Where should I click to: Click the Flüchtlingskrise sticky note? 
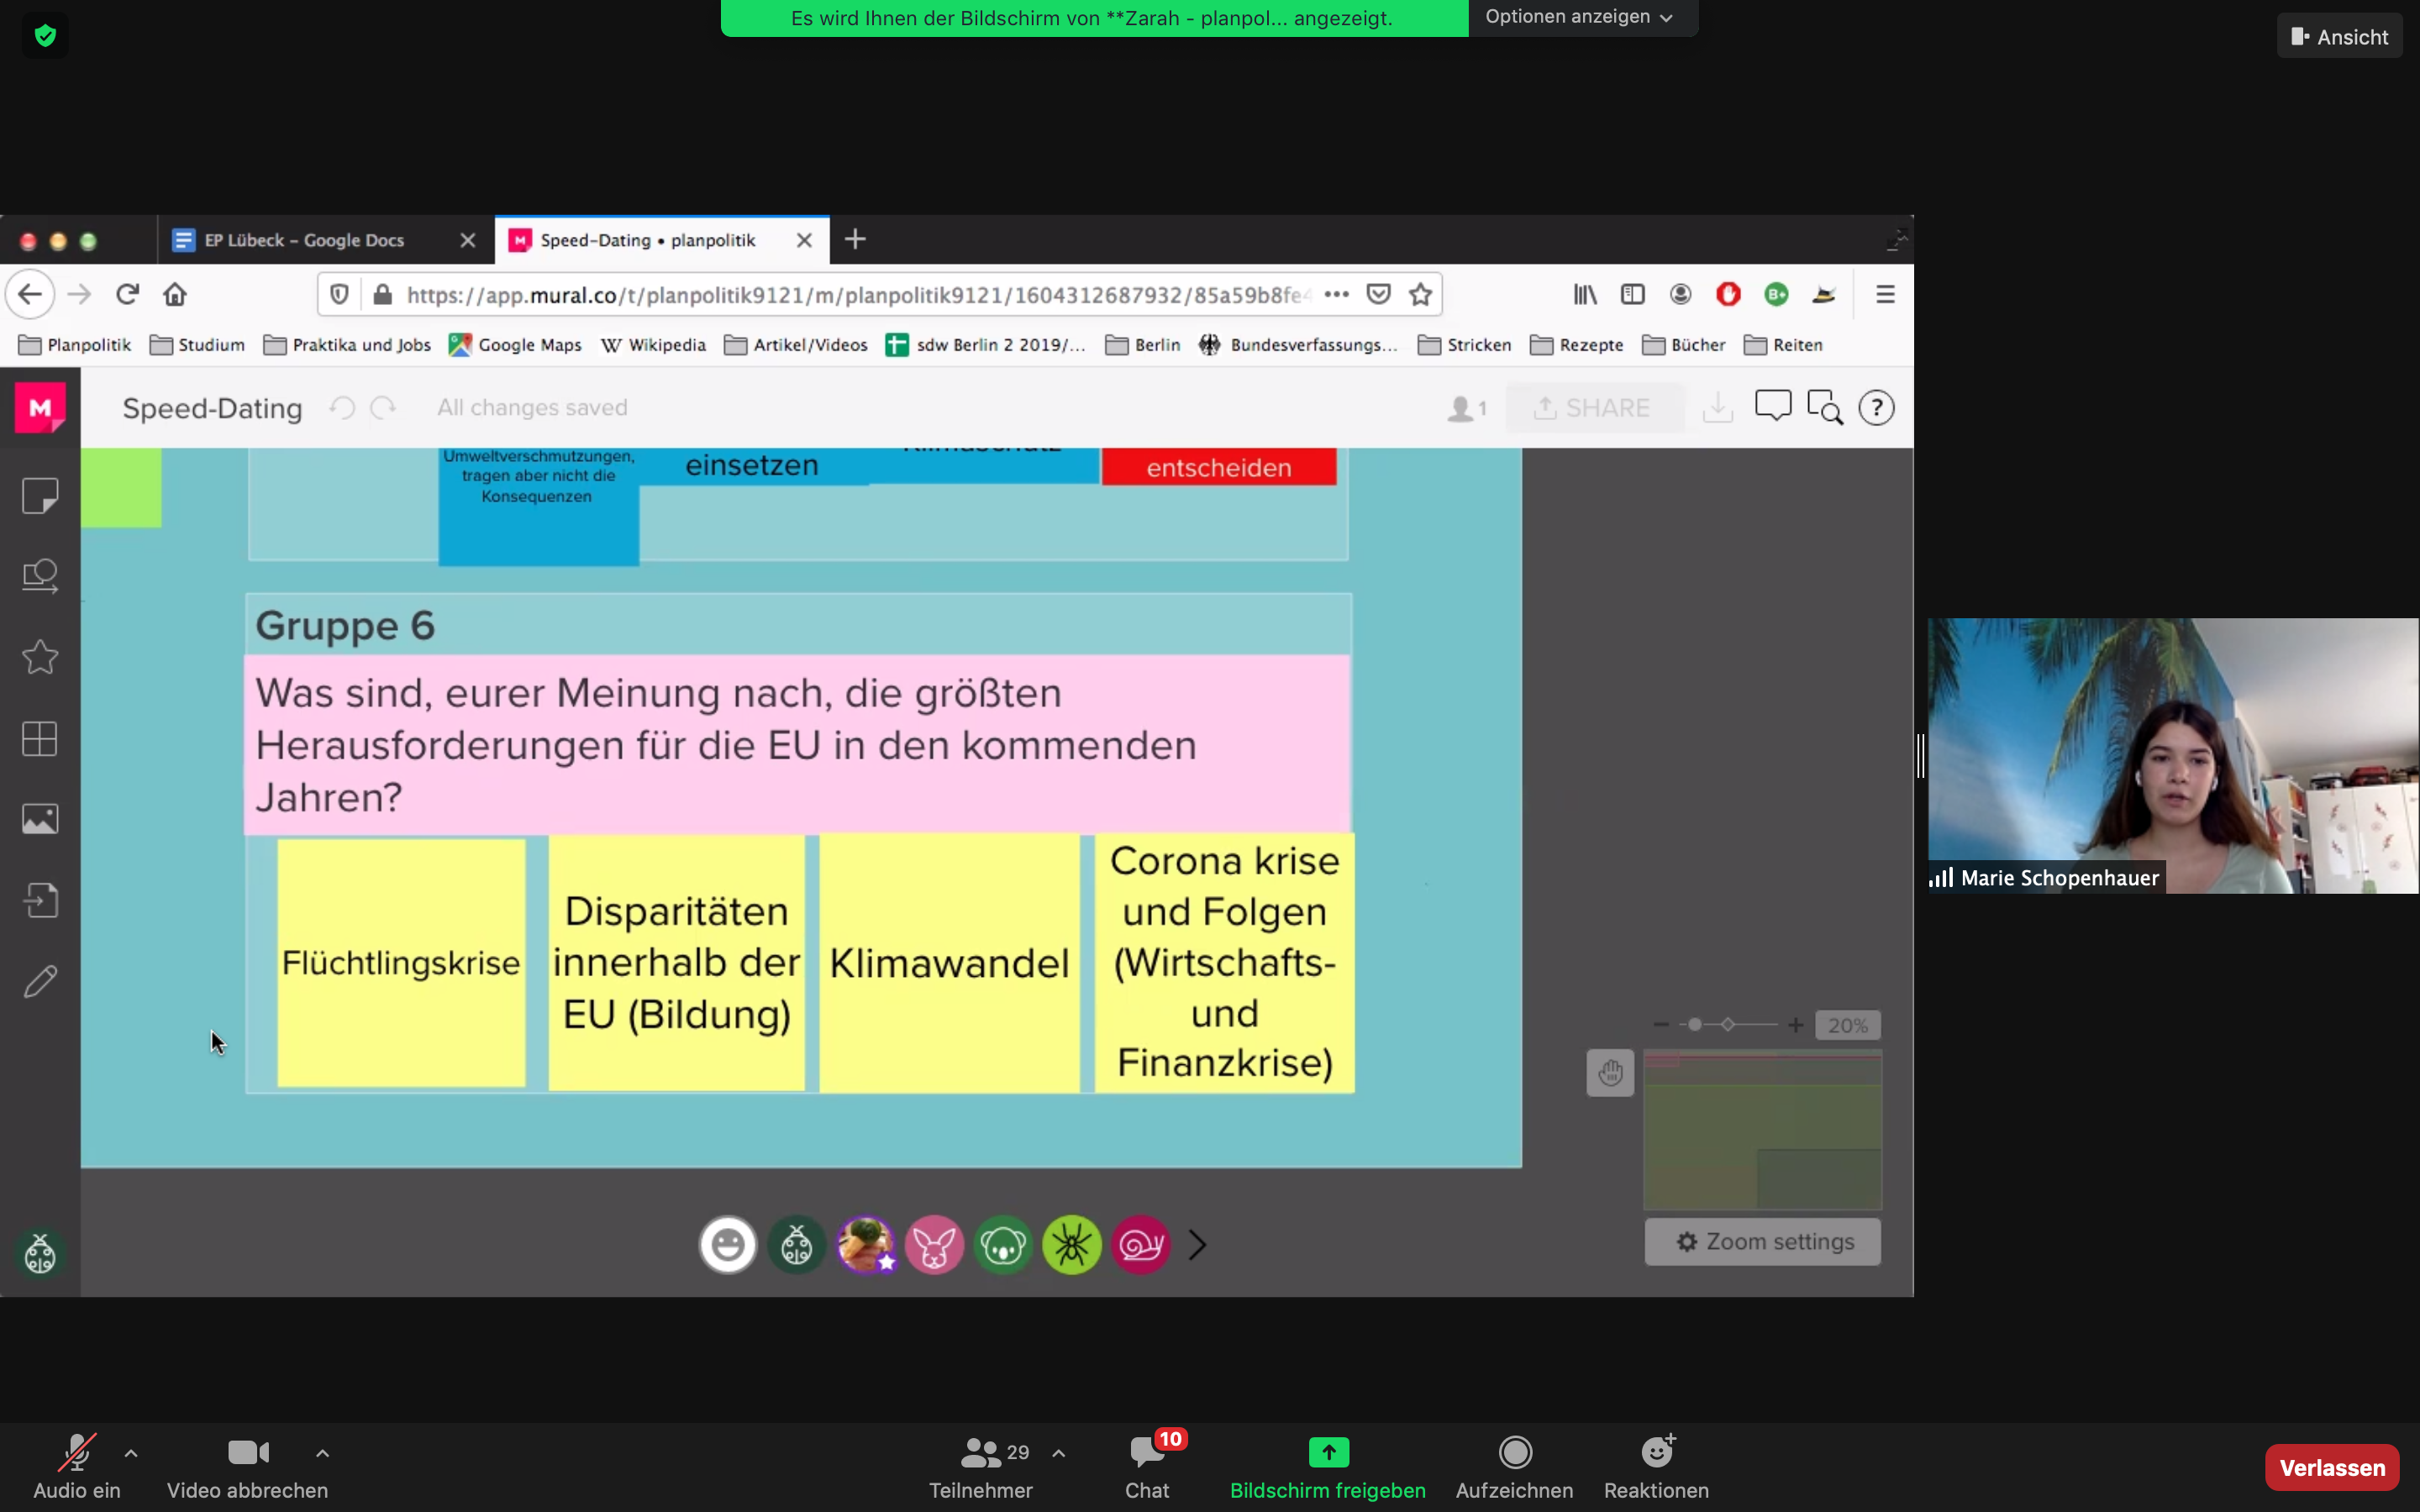coord(401,962)
